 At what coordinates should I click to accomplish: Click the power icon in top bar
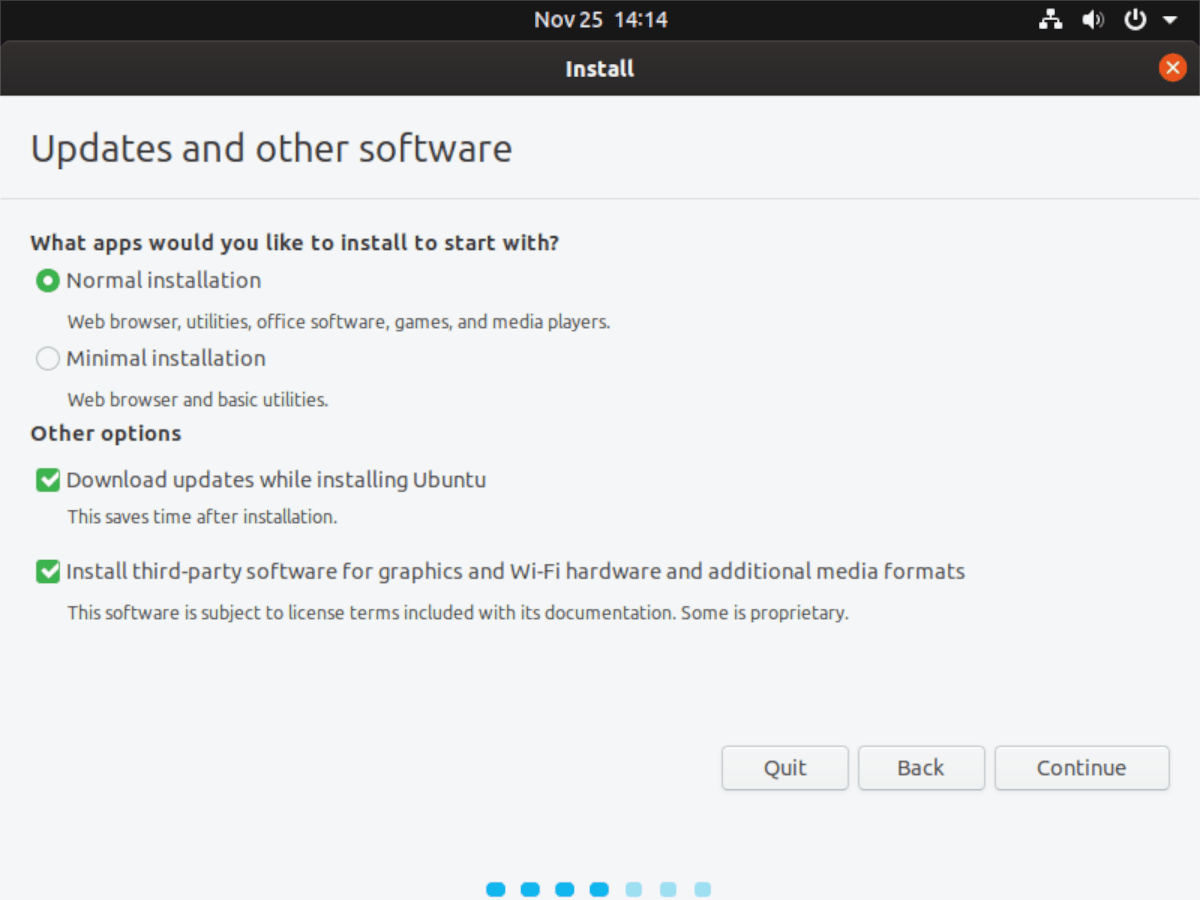[1135, 20]
